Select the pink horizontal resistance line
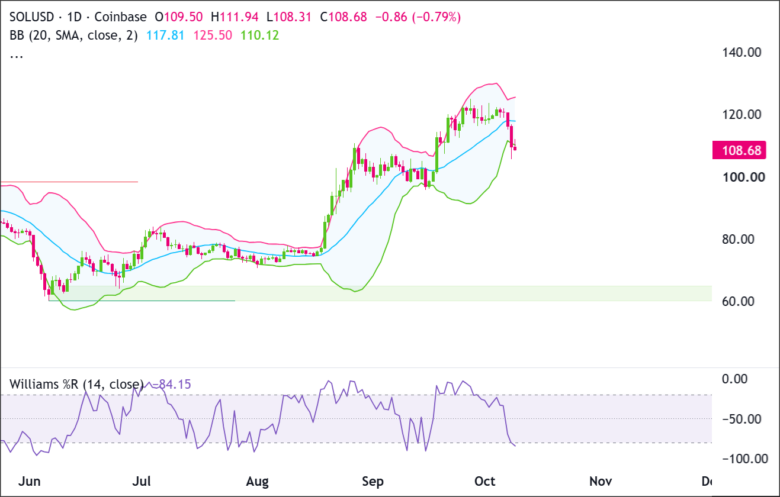780x497 pixels. (x=70, y=182)
